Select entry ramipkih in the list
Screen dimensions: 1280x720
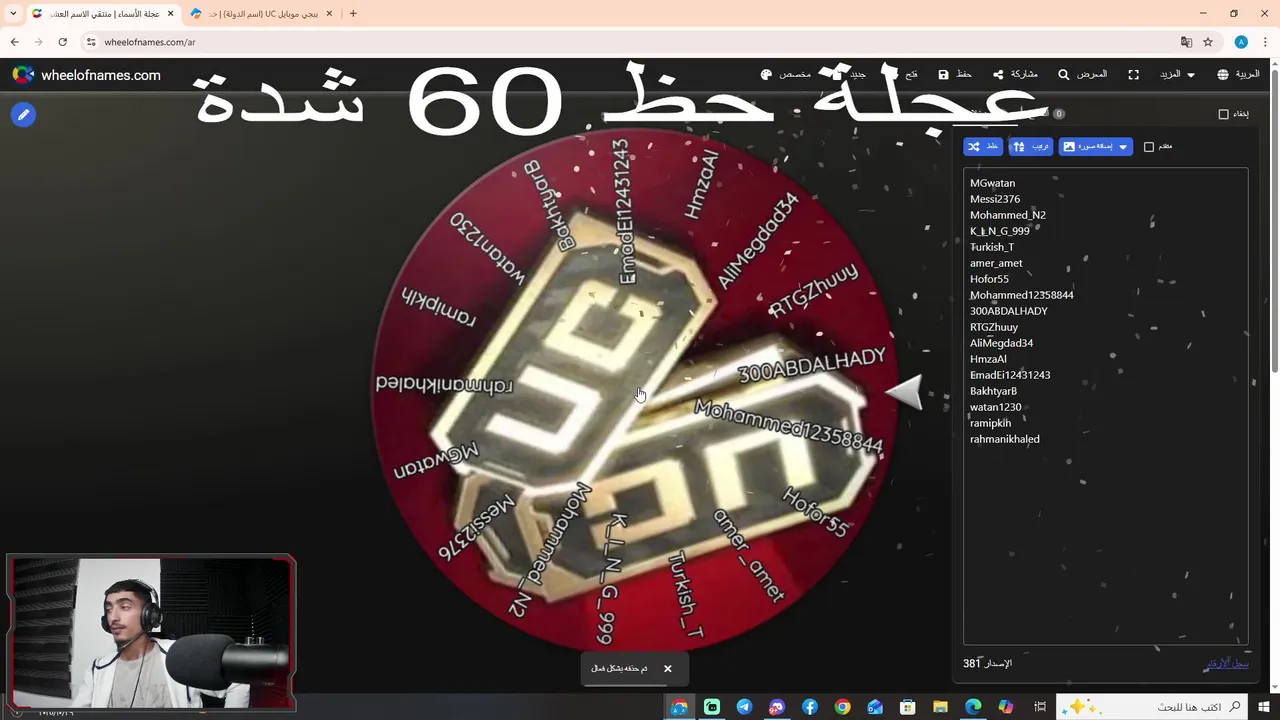pos(990,423)
